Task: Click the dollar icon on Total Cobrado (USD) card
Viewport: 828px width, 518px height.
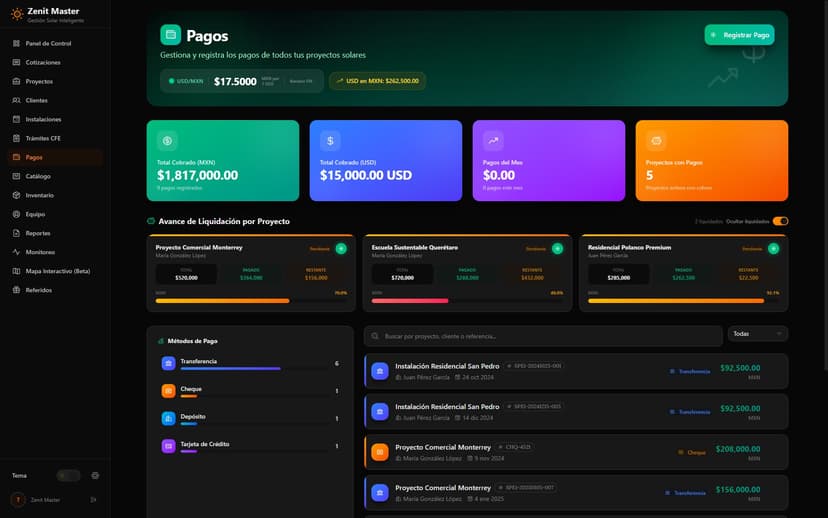Action: [x=330, y=141]
